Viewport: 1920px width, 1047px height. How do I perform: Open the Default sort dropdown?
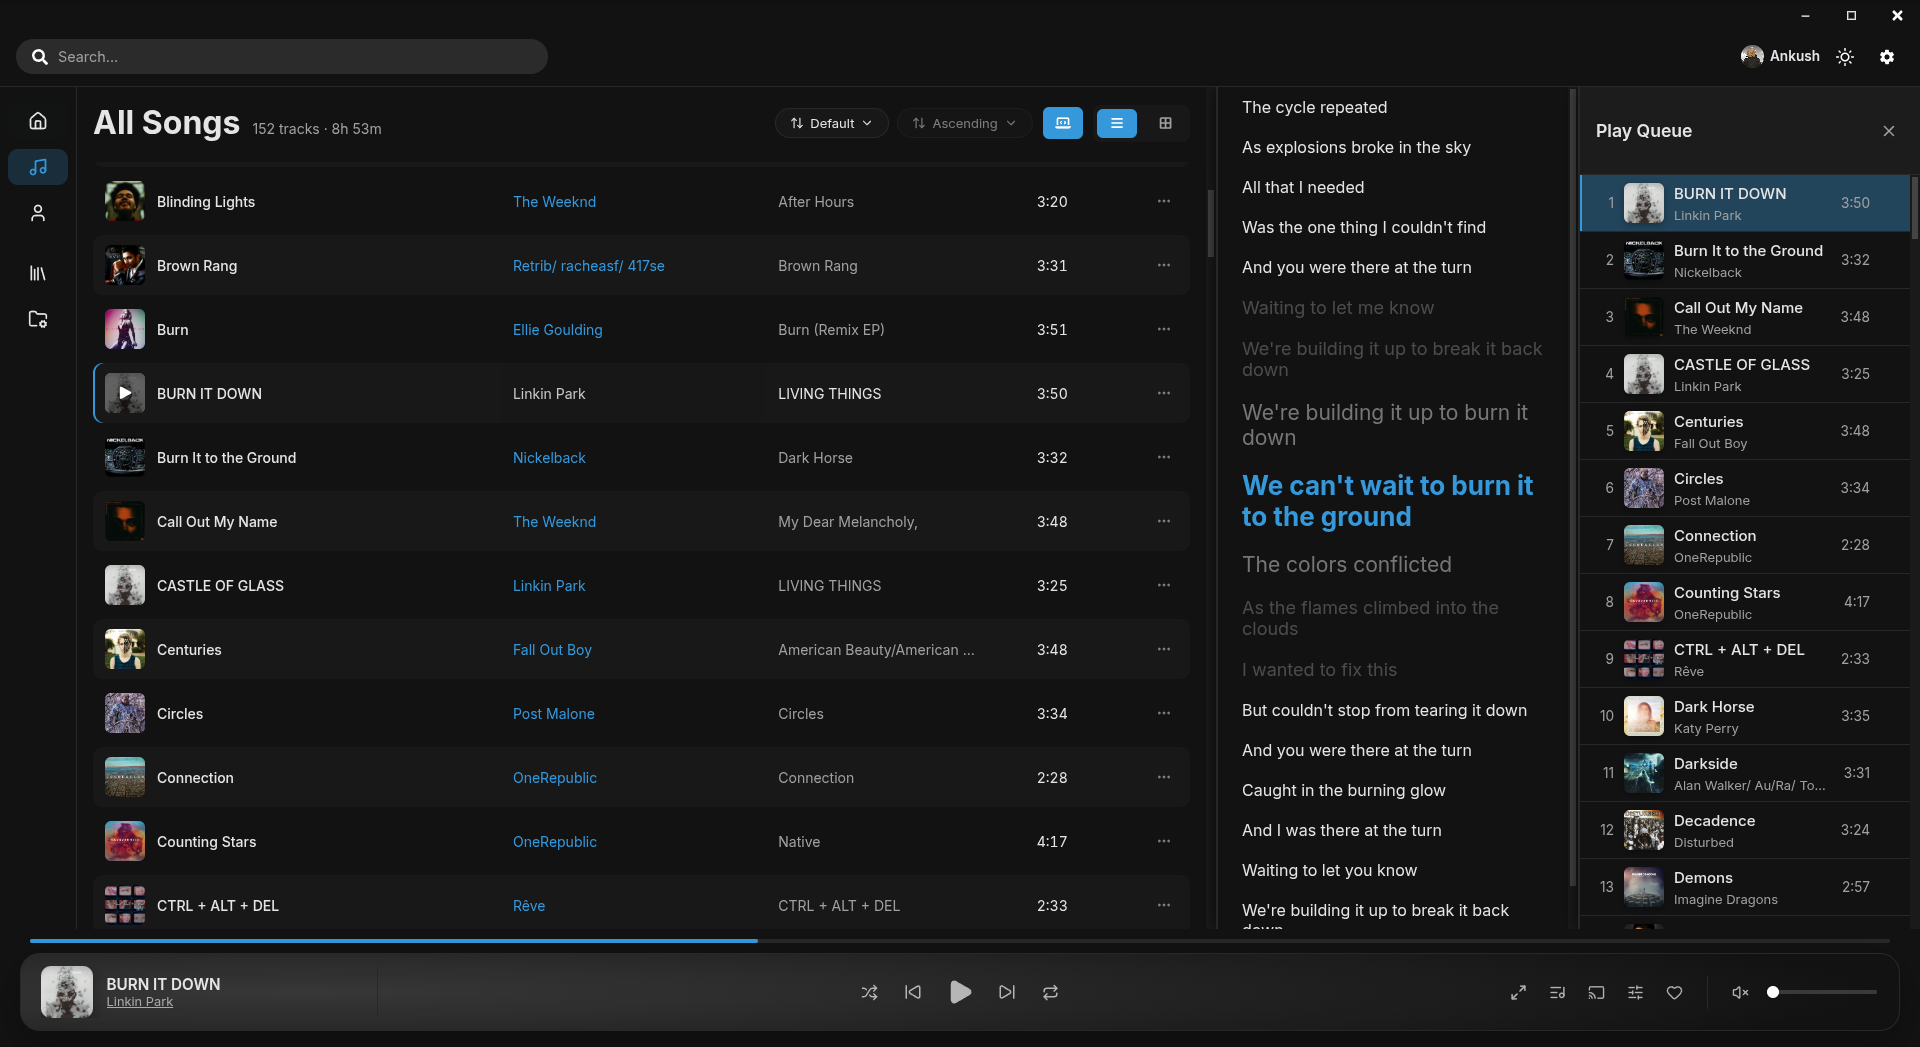[x=831, y=123]
